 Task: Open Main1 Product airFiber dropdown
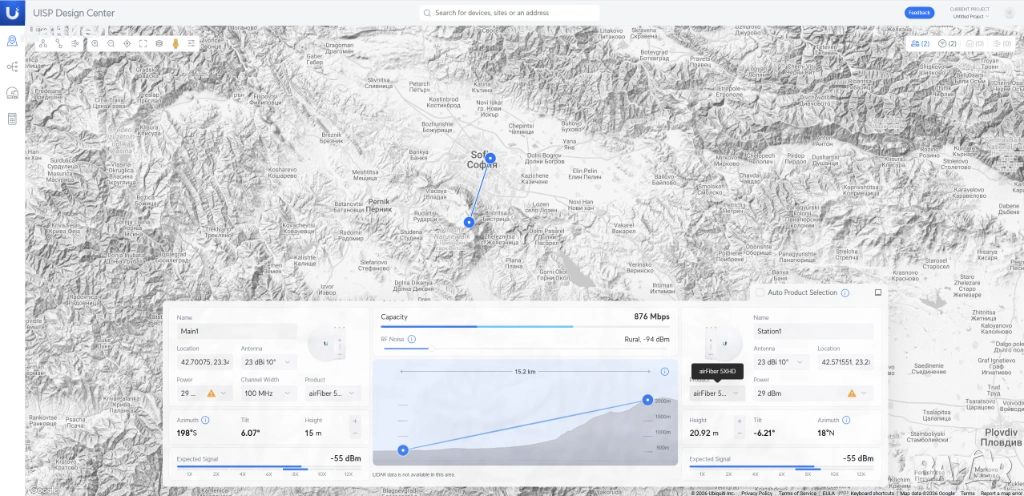(x=332, y=394)
